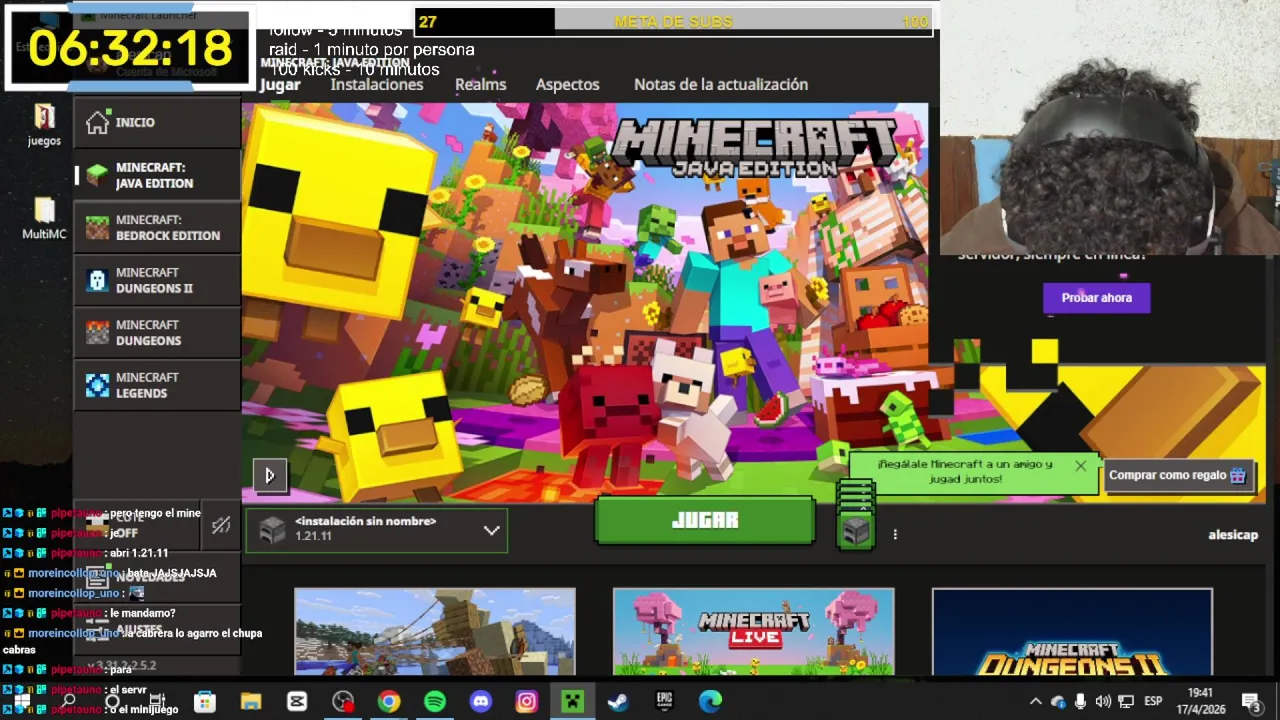
Task: Open Minecraft Dungeons in sidebar
Action: click(157, 332)
